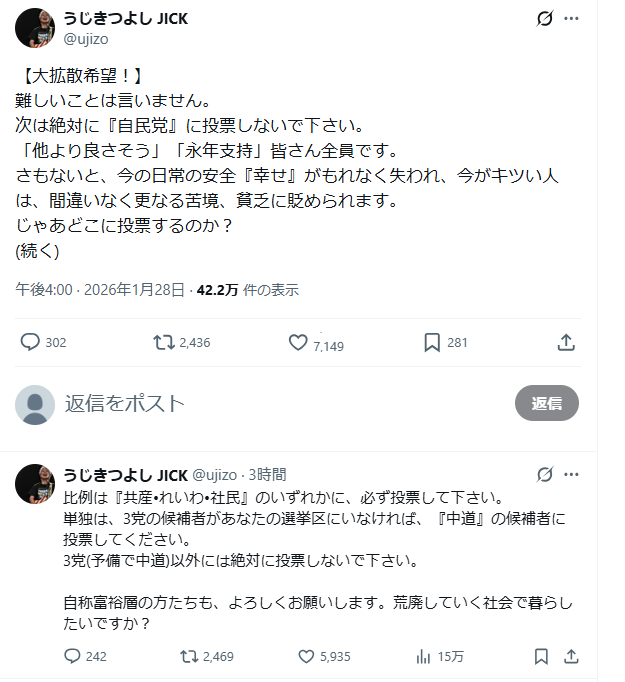Open more options on the reply post
Screen dimensions: 625x682
(x=571, y=474)
